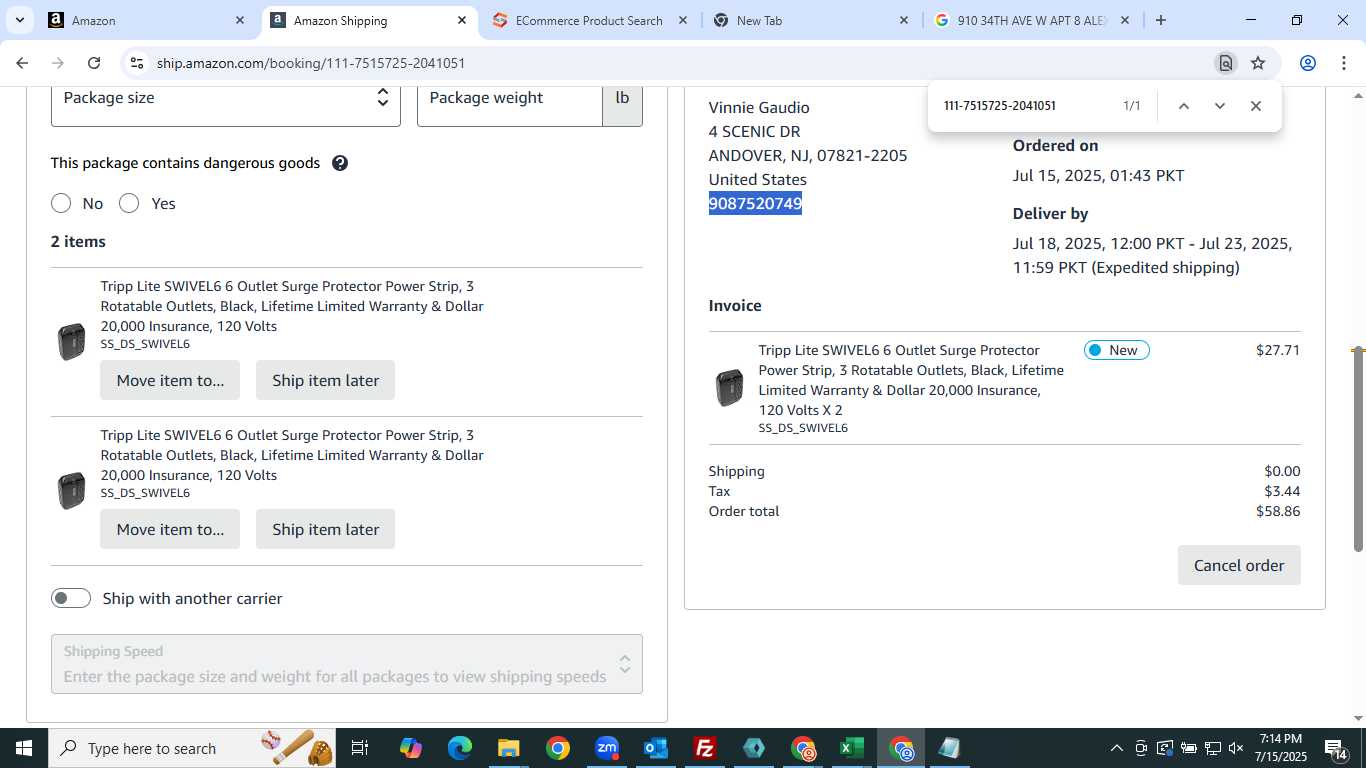Click the order total $58.86
Image resolution: width=1366 pixels, height=768 pixels.
click(1278, 511)
